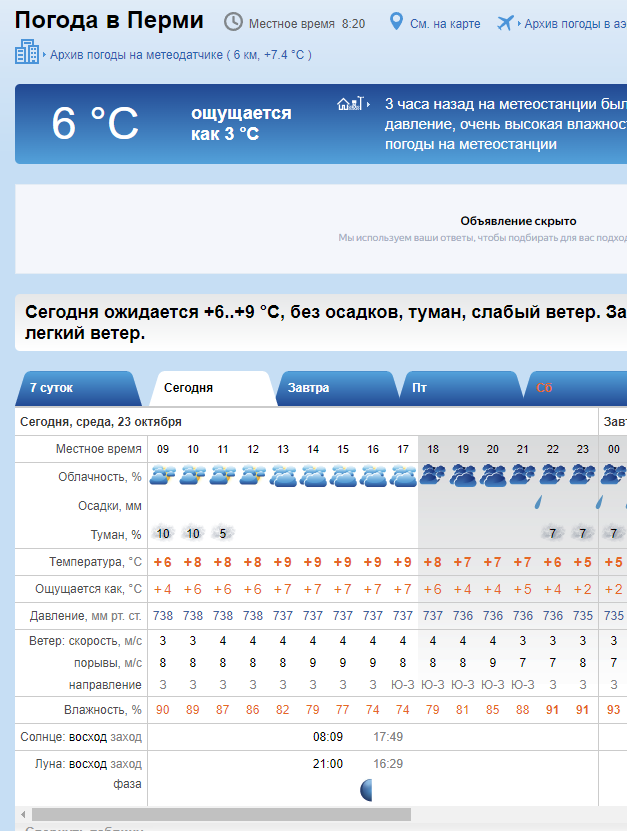Click the building weather sensor icon
Viewport: 627px width, 831px height.
pyautogui.click(x=27, y=52)
